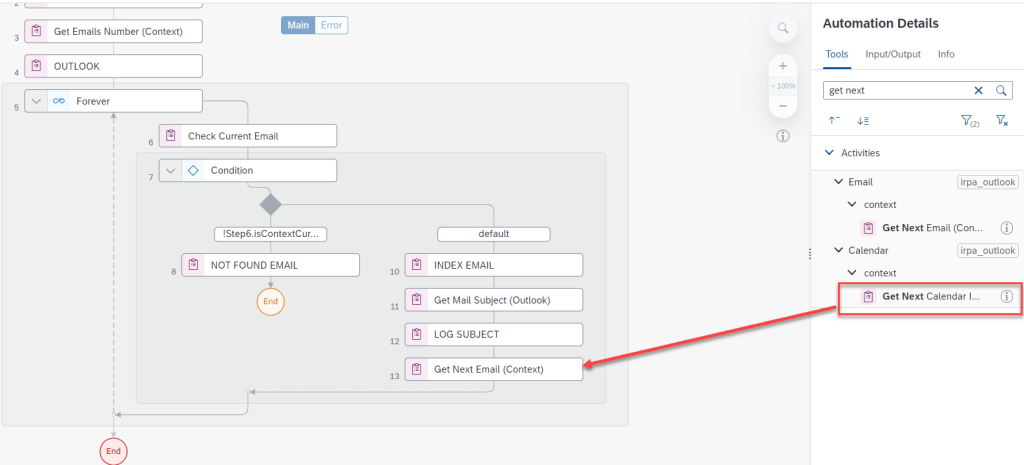
Task: Switch the view toggle to Error
Action: point(332,25)
